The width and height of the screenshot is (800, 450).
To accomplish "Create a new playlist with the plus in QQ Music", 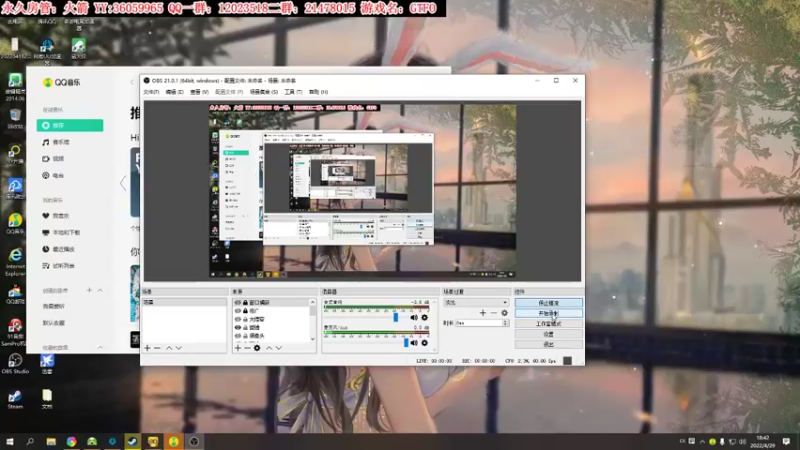I will pos(89,290).
